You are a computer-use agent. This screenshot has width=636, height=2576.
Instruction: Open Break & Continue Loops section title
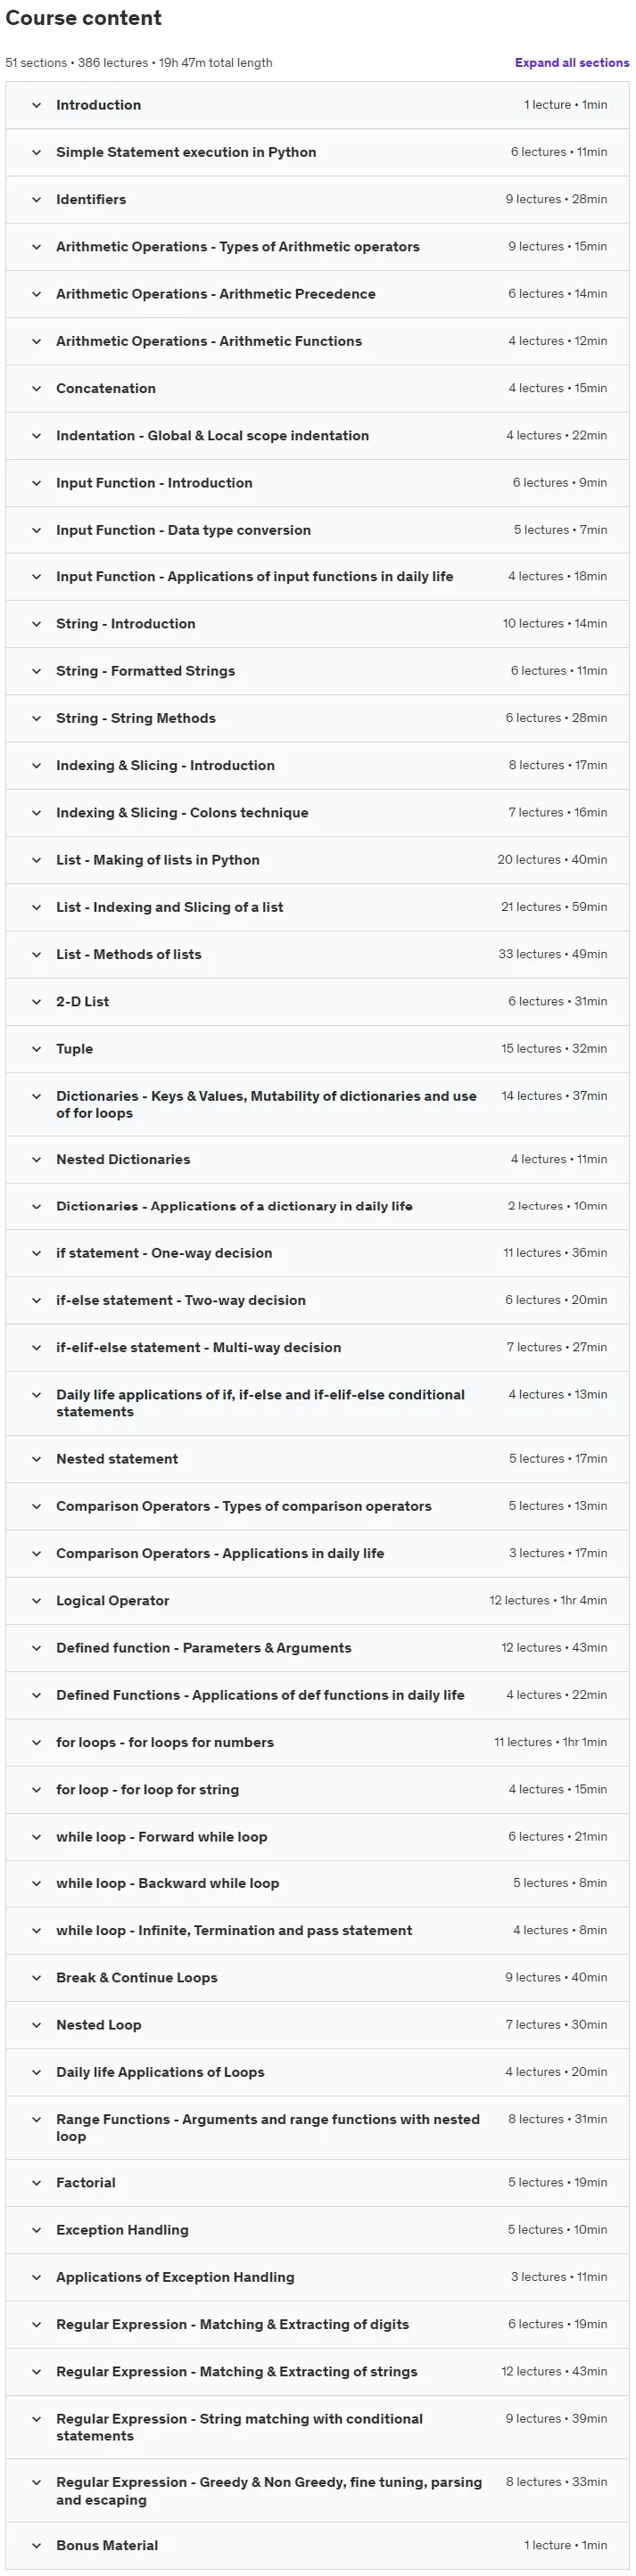(136, 1978)
